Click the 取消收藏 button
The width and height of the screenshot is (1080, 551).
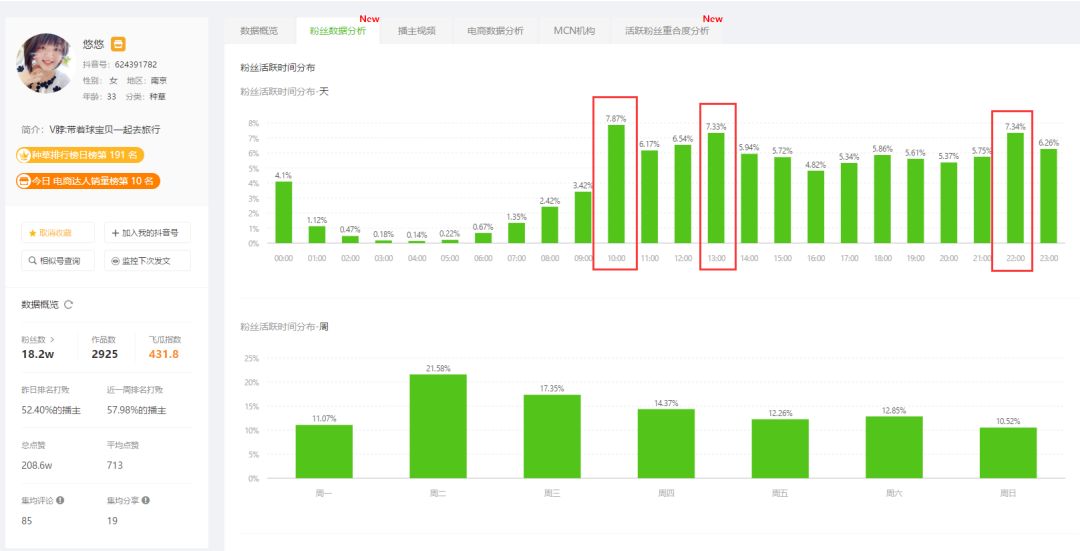[x=58, y=233]
